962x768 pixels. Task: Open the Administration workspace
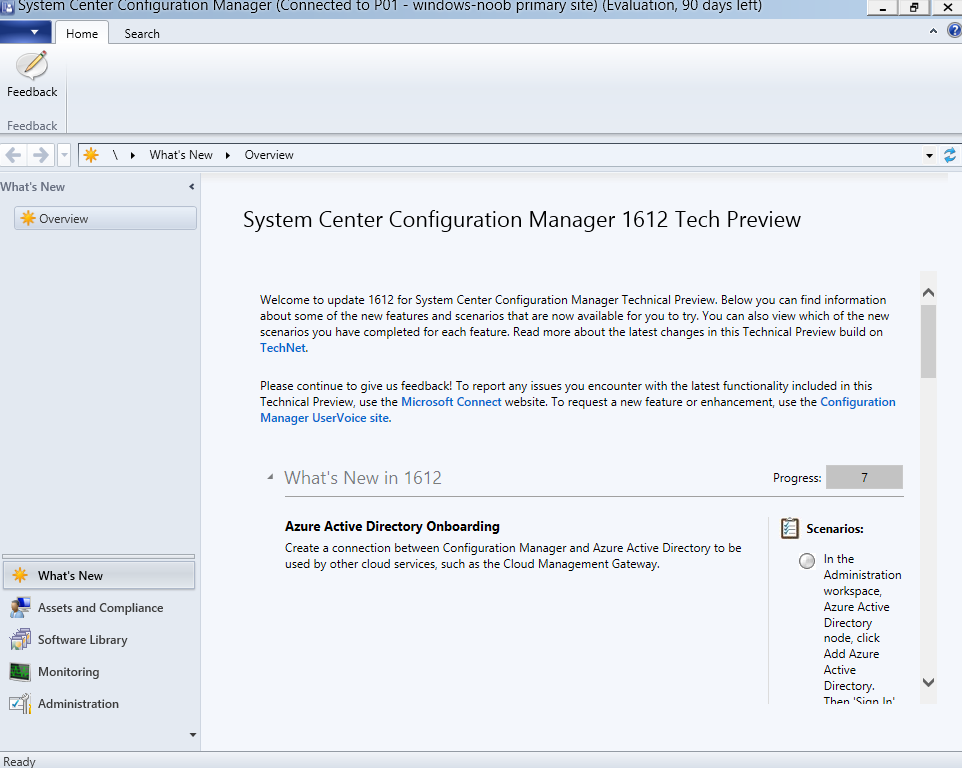click(99, 704)
